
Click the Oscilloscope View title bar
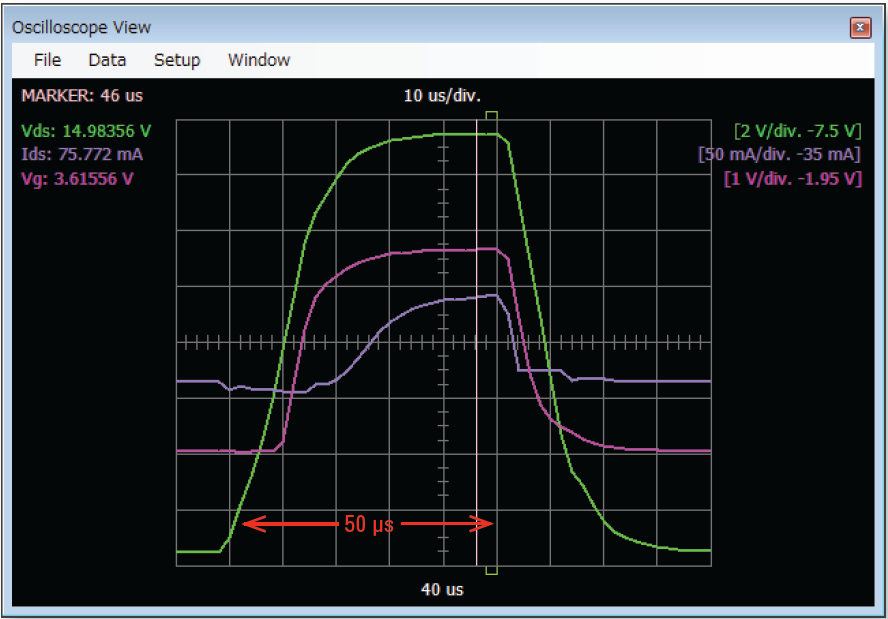point(400,28)
